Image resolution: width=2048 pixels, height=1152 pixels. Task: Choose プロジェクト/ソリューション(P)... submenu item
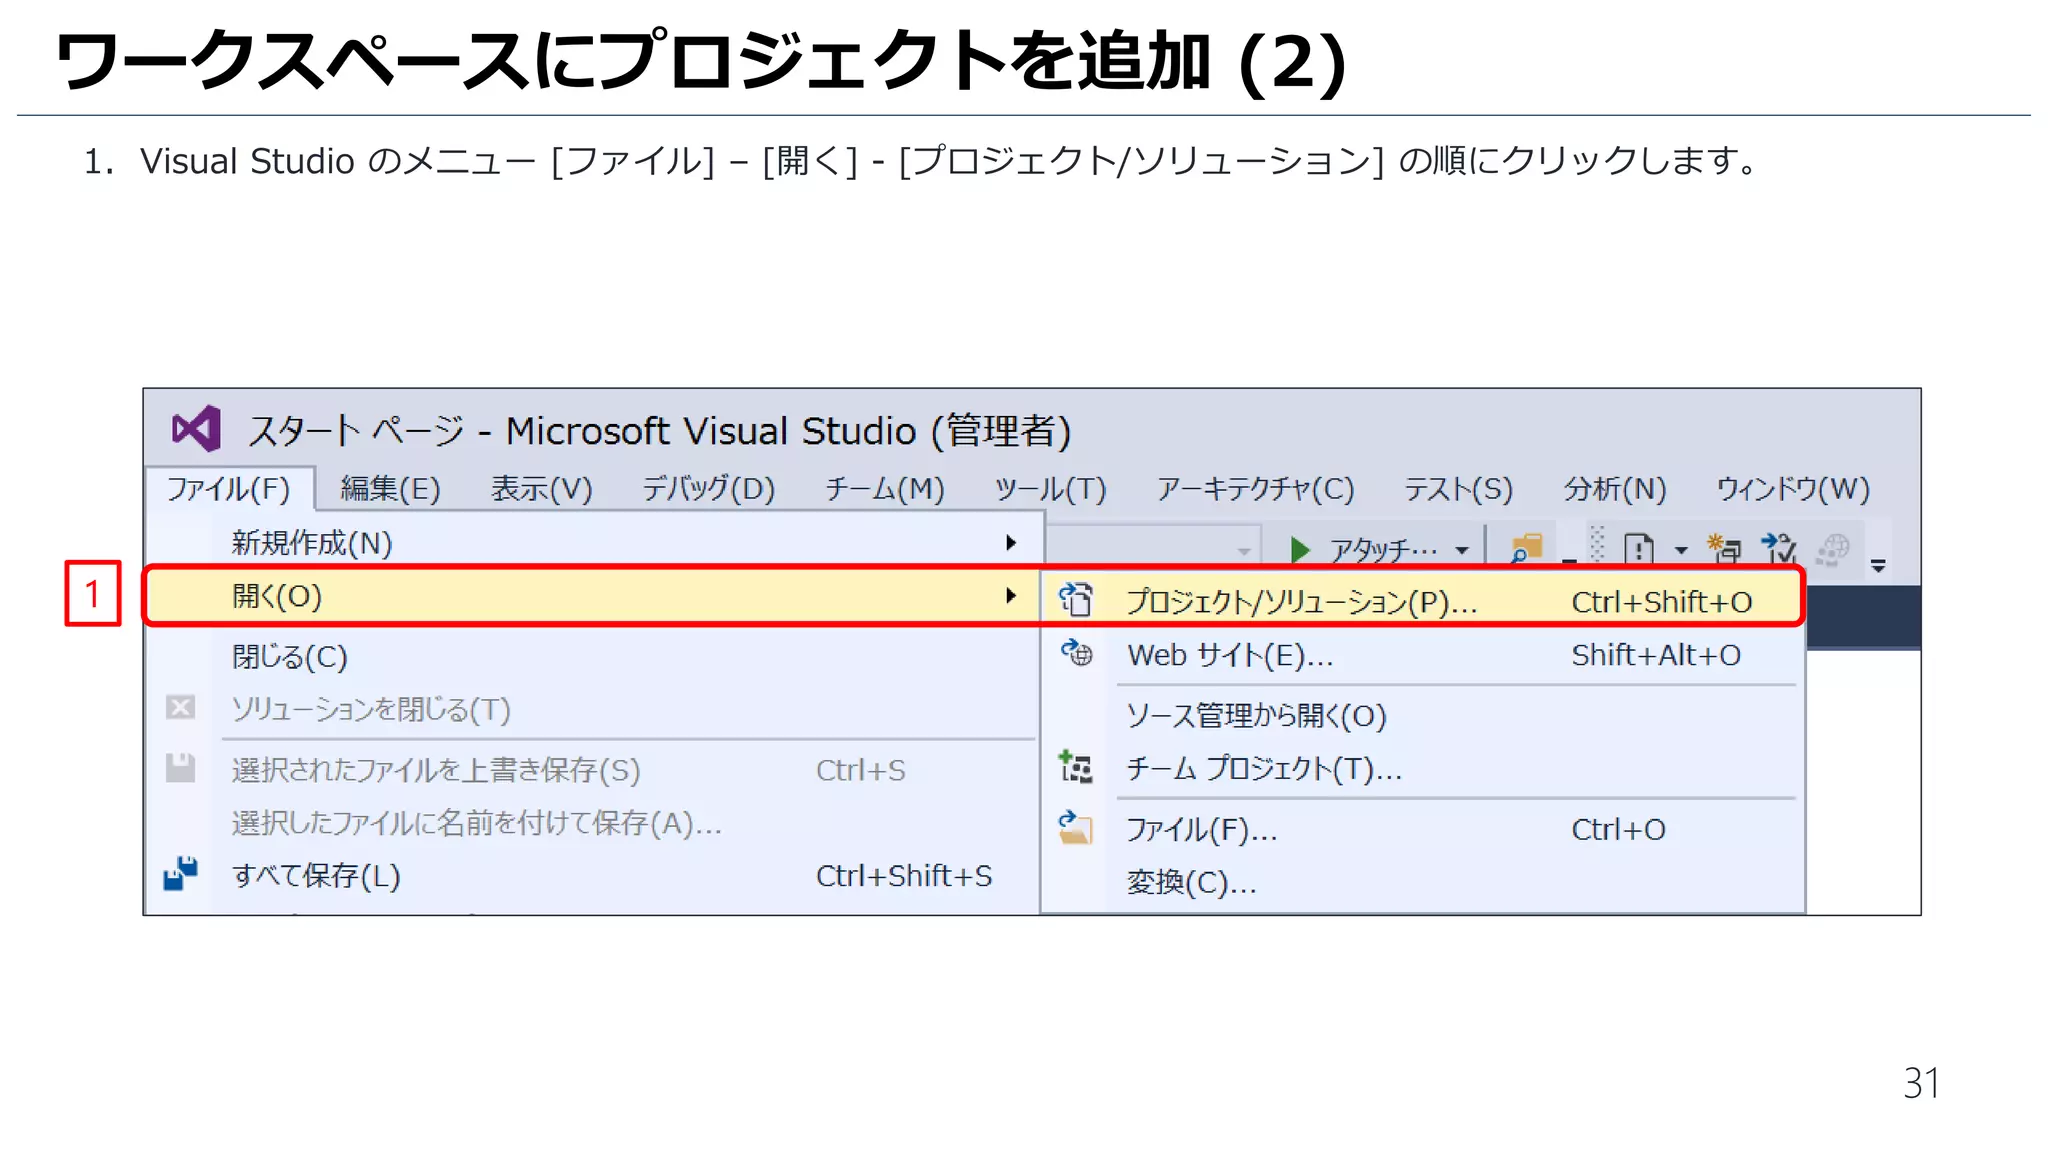(1423, 601)
